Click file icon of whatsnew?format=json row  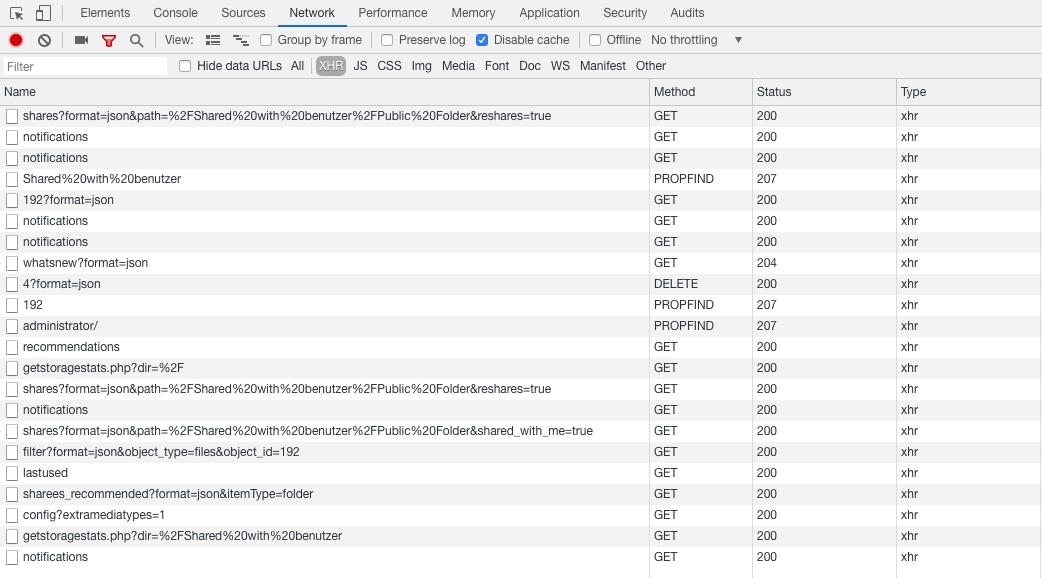coord(12,263)
